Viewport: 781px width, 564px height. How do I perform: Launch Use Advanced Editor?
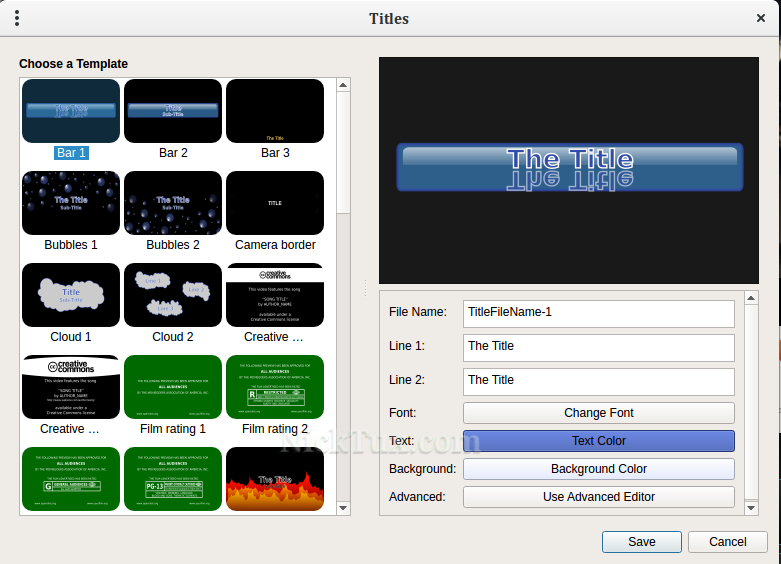click(x=598, y=497)
